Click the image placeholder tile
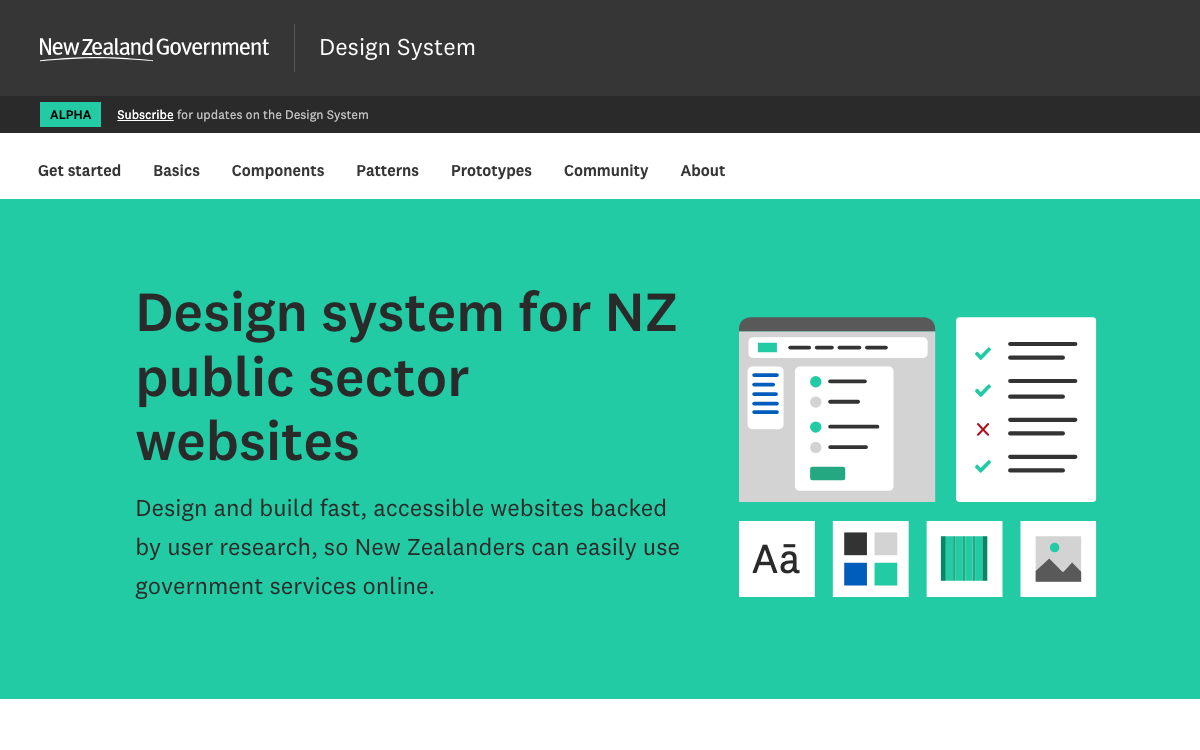This screenshot has height=750, width=1200. coord(1058,559)
